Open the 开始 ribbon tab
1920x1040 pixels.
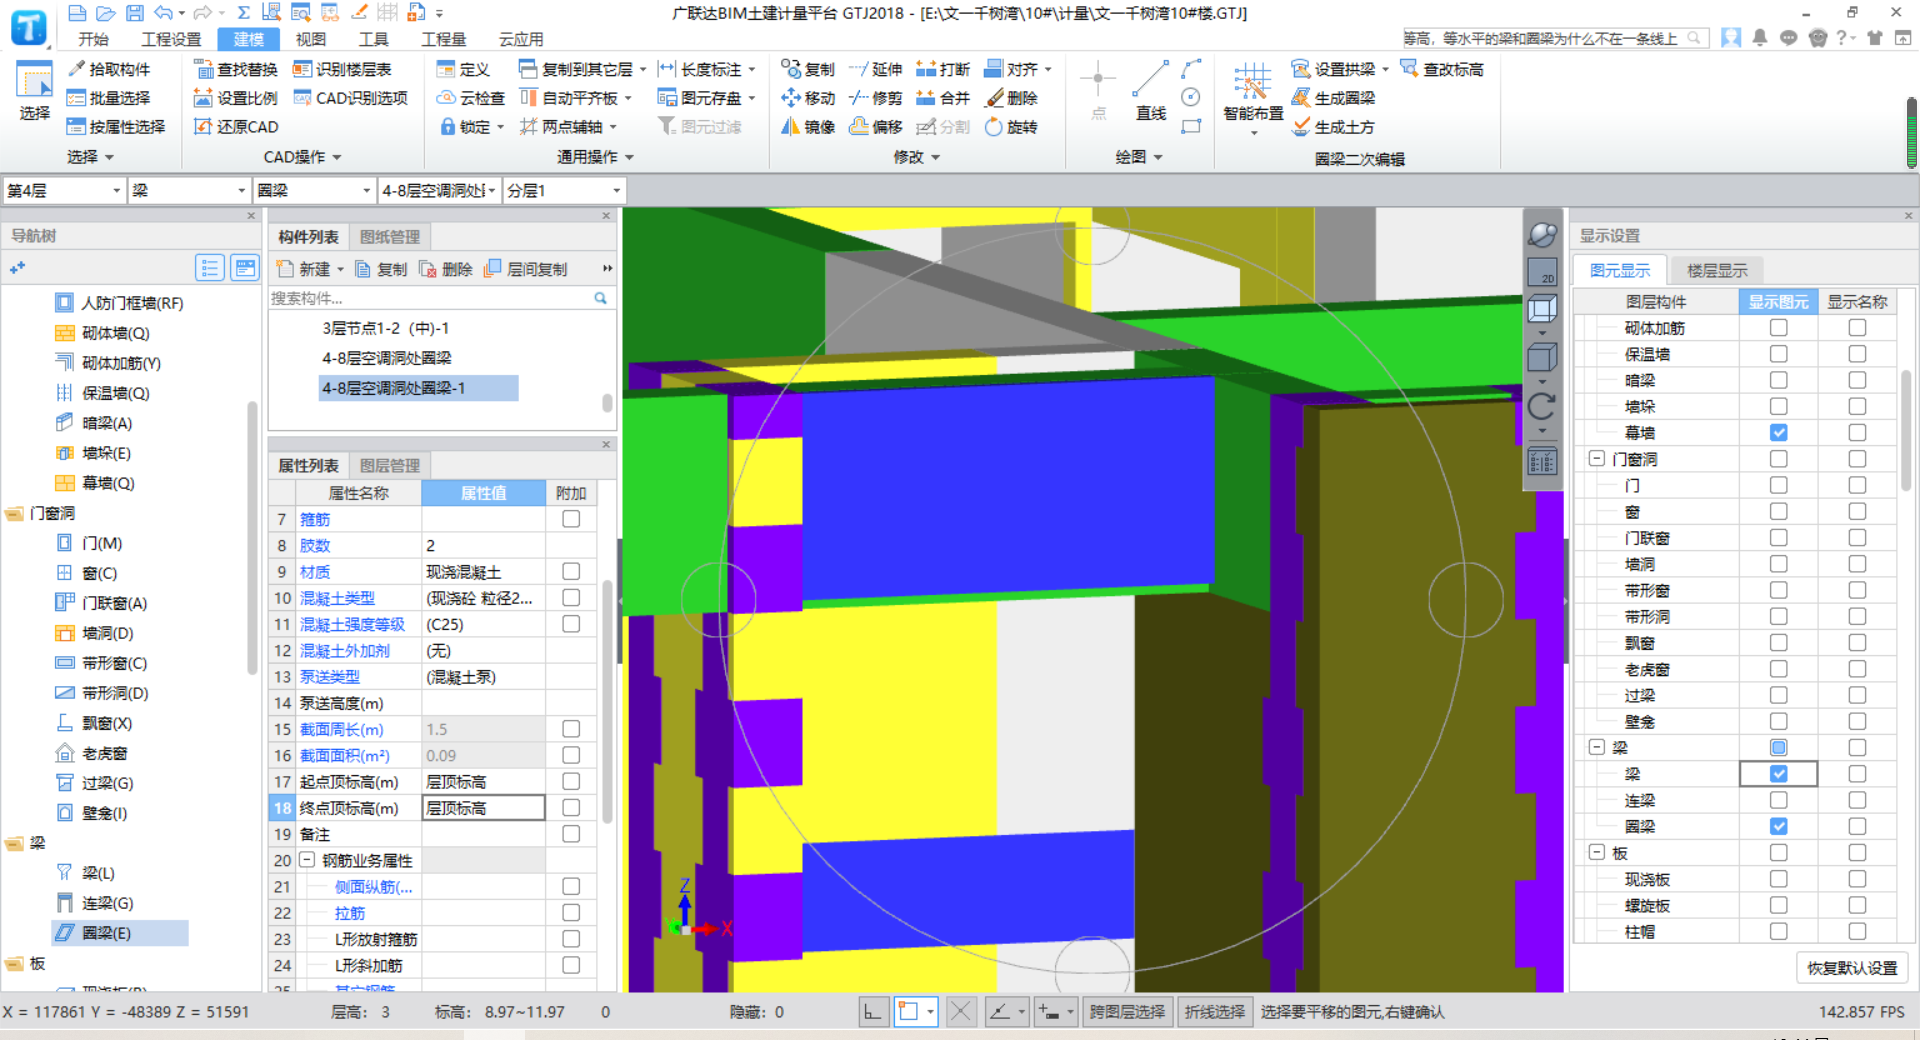pos(93,39)
